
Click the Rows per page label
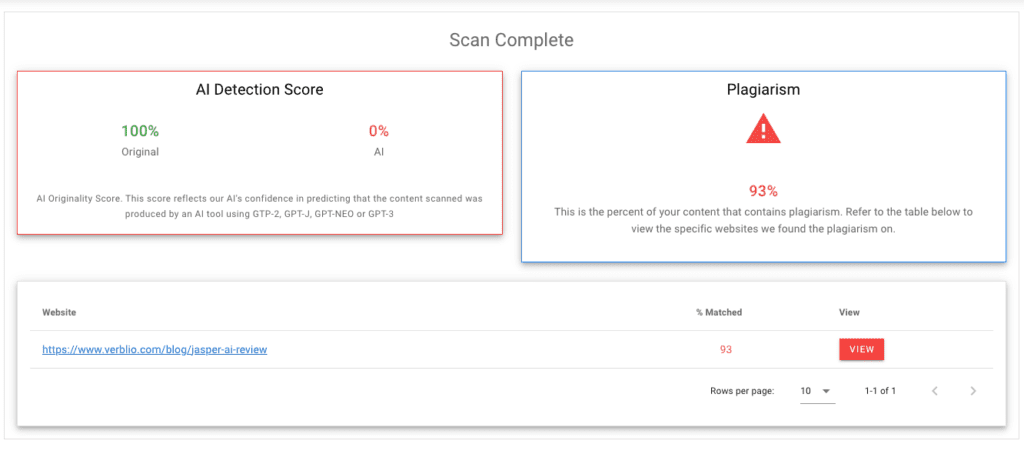click(x=741, y=391)
